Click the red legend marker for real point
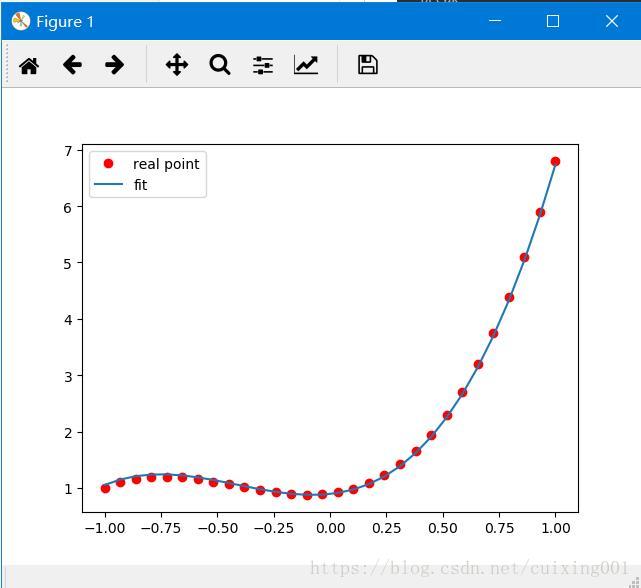 pos(108,164)
